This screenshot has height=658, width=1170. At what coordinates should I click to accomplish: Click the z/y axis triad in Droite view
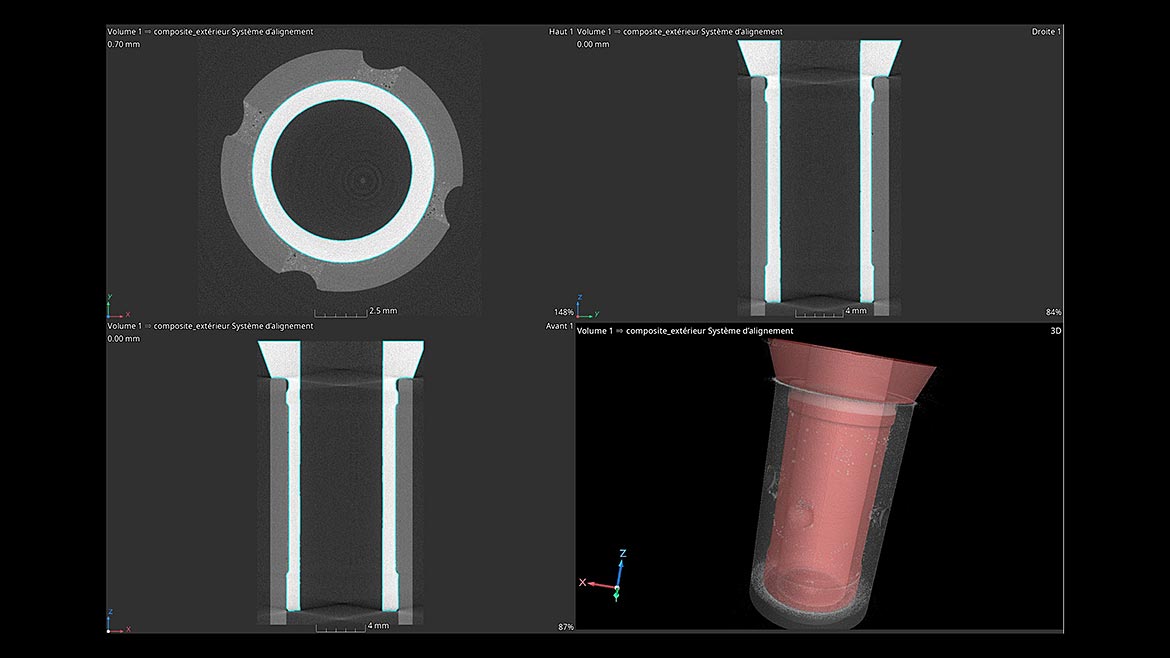point(588,307)
